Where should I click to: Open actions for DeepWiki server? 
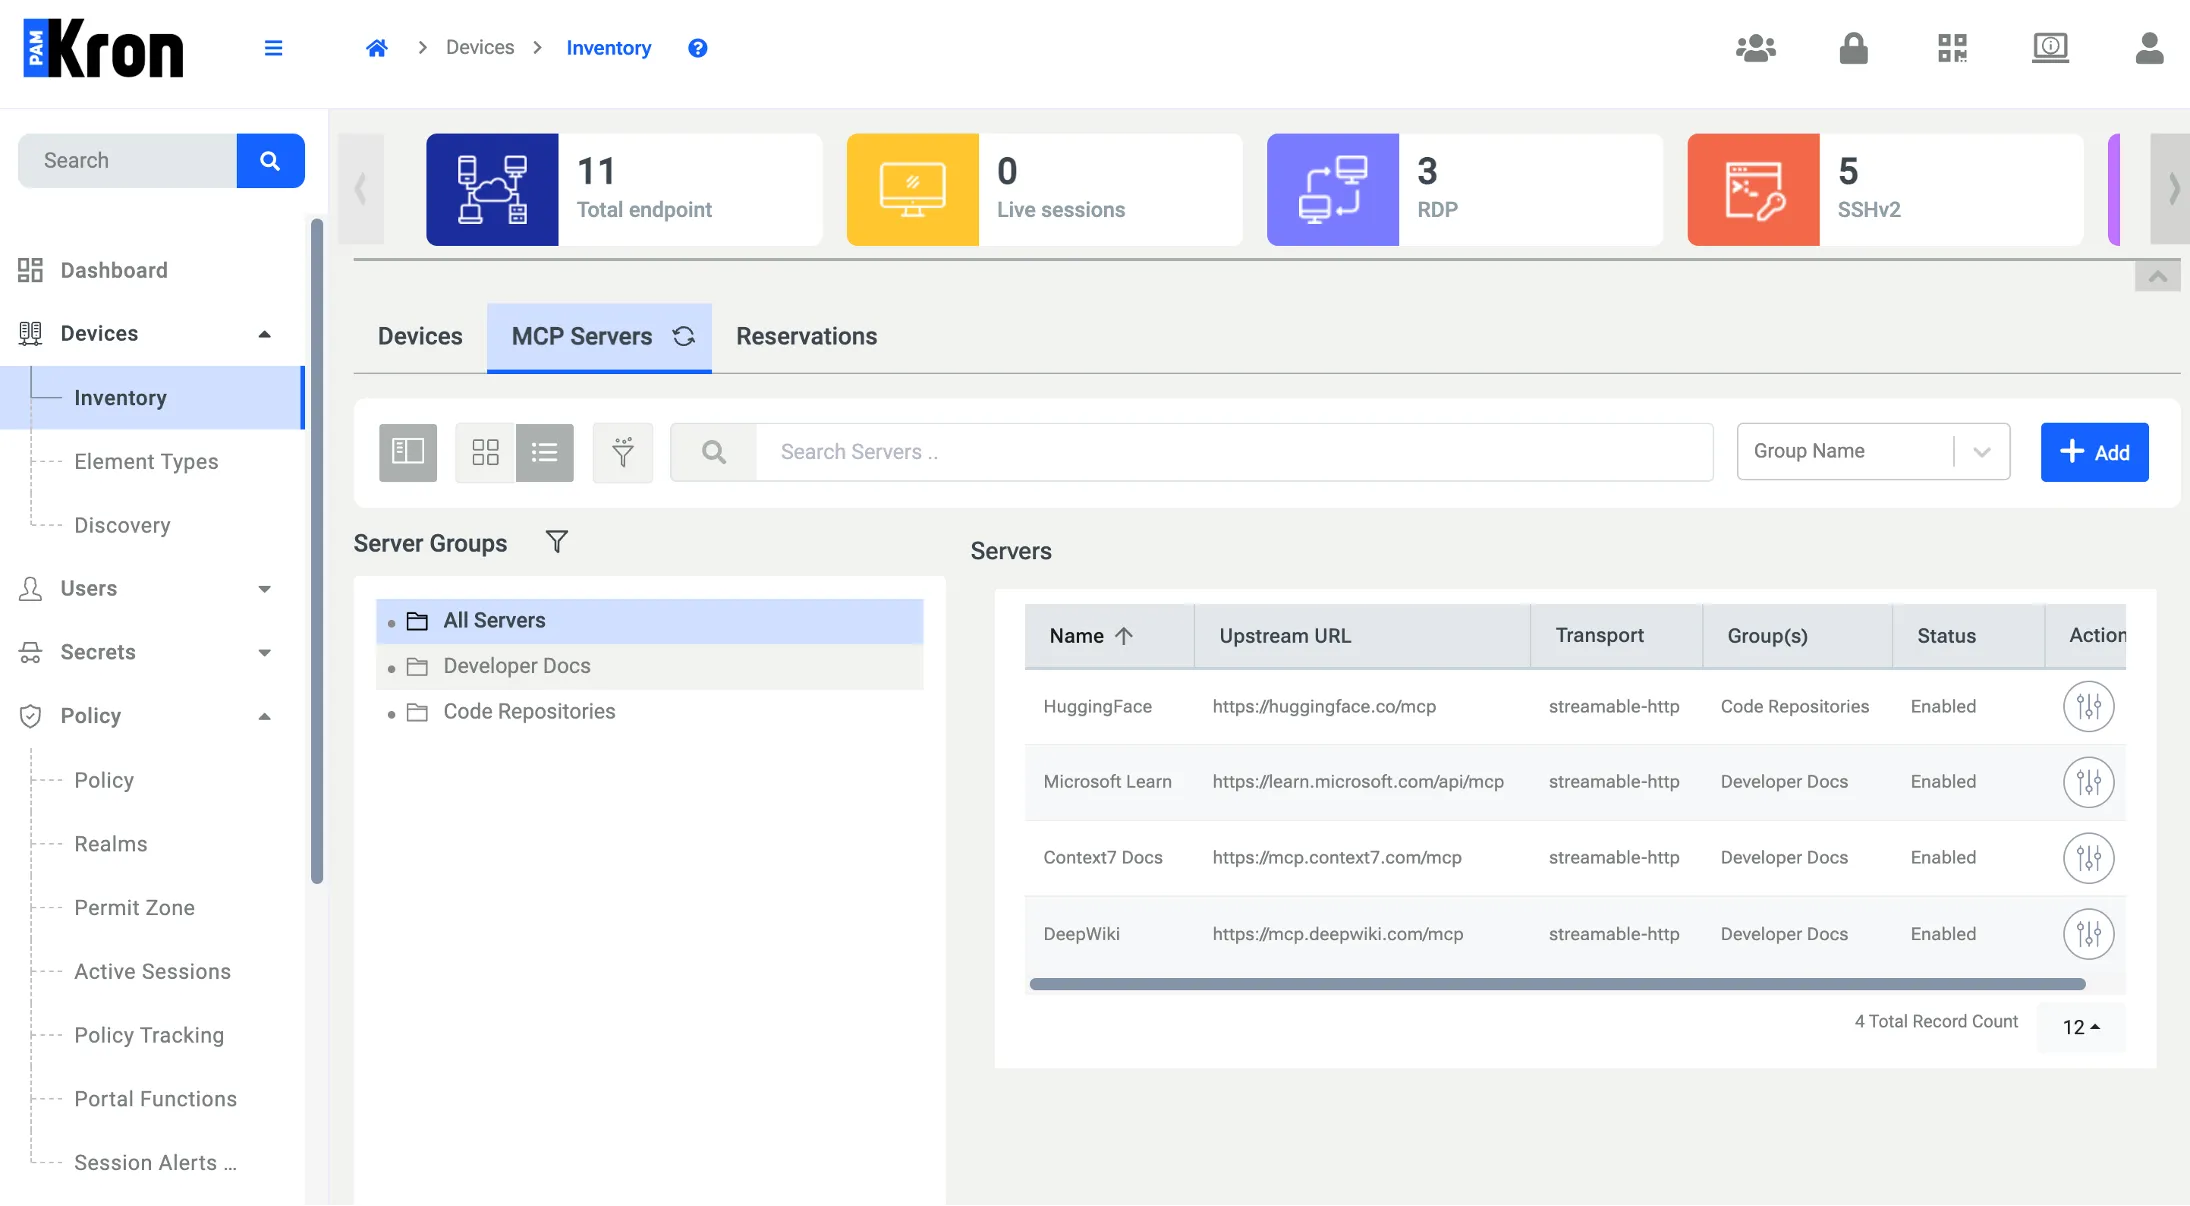[x=2089, y=934]
